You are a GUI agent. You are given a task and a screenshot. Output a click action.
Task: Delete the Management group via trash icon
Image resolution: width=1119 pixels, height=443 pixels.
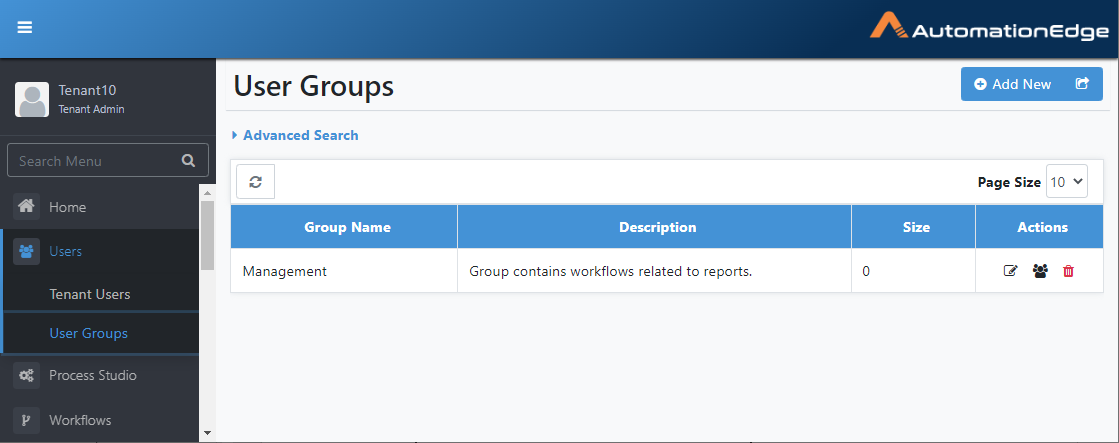[x=1068, y=271]
